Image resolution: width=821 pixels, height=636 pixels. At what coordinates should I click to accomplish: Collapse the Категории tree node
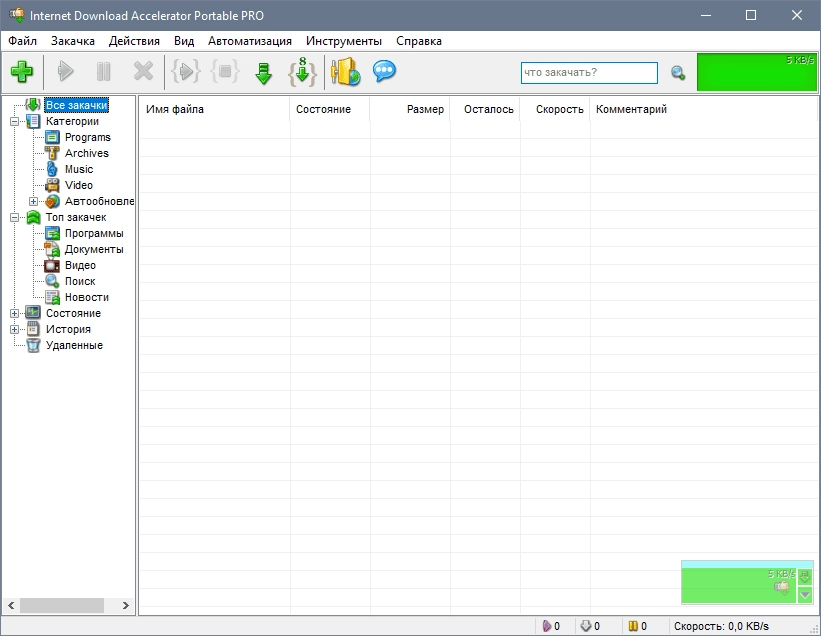pyautogui.click(x=15, y=121)
